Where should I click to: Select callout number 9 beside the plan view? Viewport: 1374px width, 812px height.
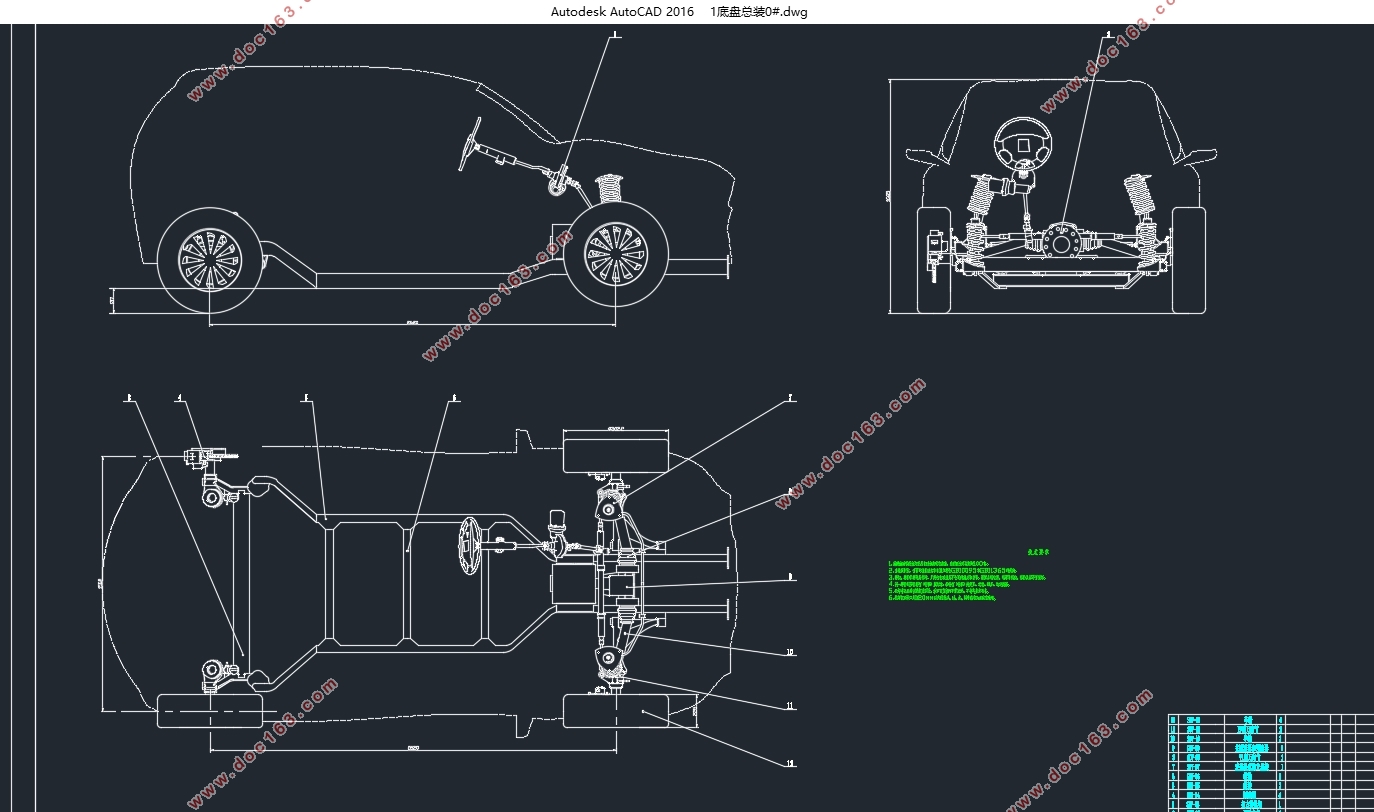click(790, 577)
